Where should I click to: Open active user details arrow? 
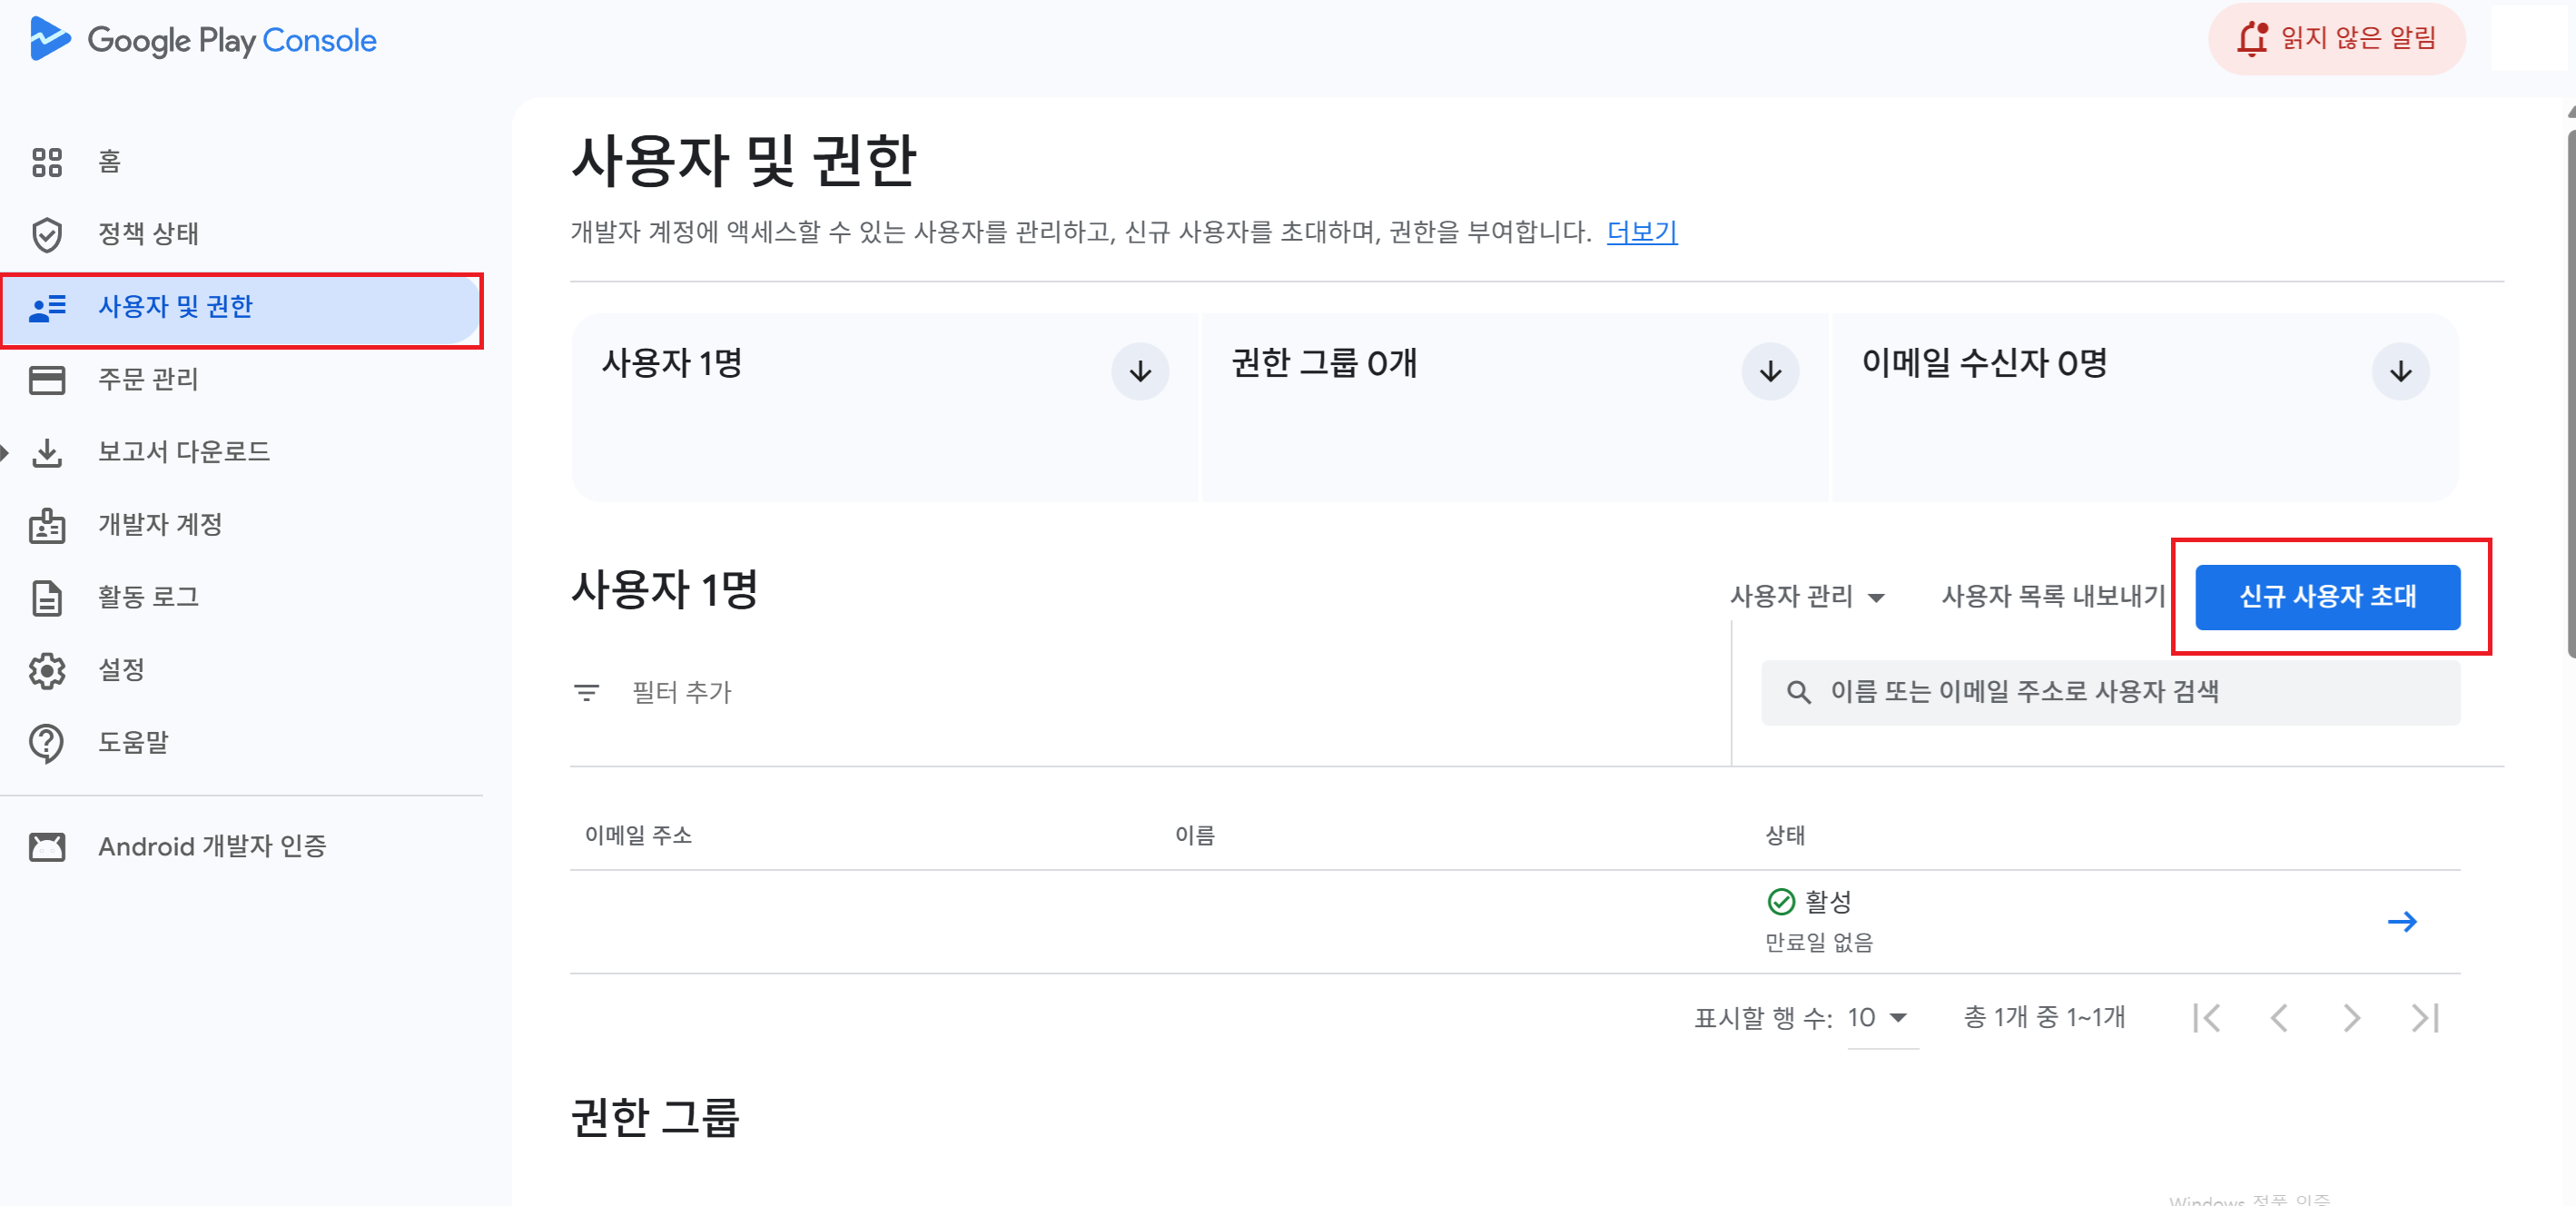[x=2401, y=922]
